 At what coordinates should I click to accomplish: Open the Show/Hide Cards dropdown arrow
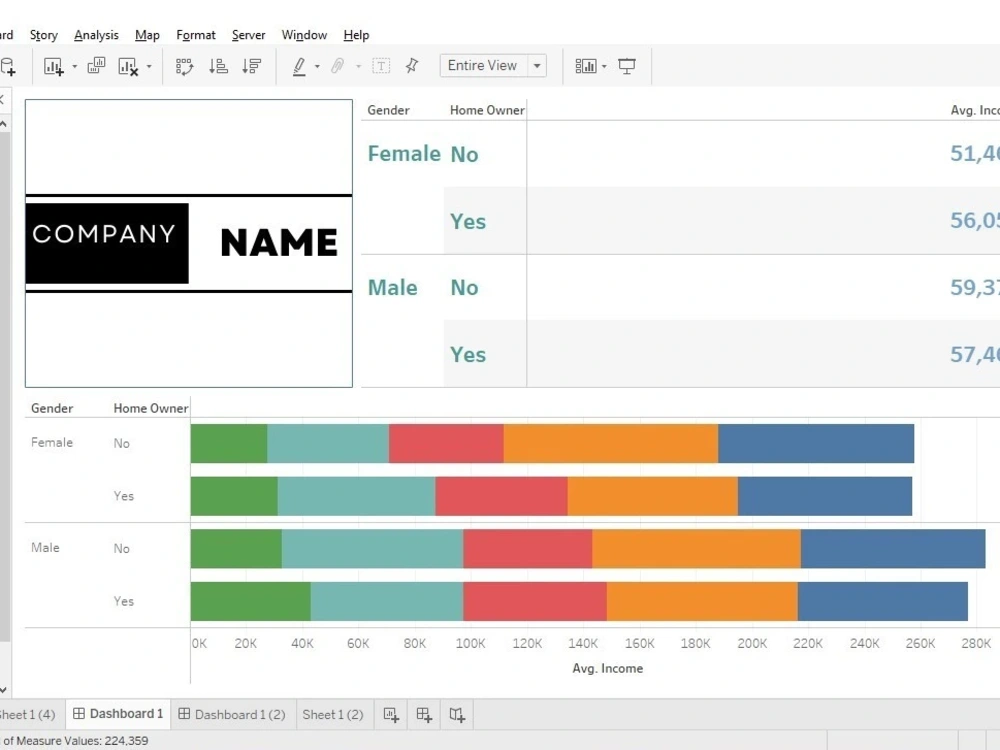[x=604, y=65]
